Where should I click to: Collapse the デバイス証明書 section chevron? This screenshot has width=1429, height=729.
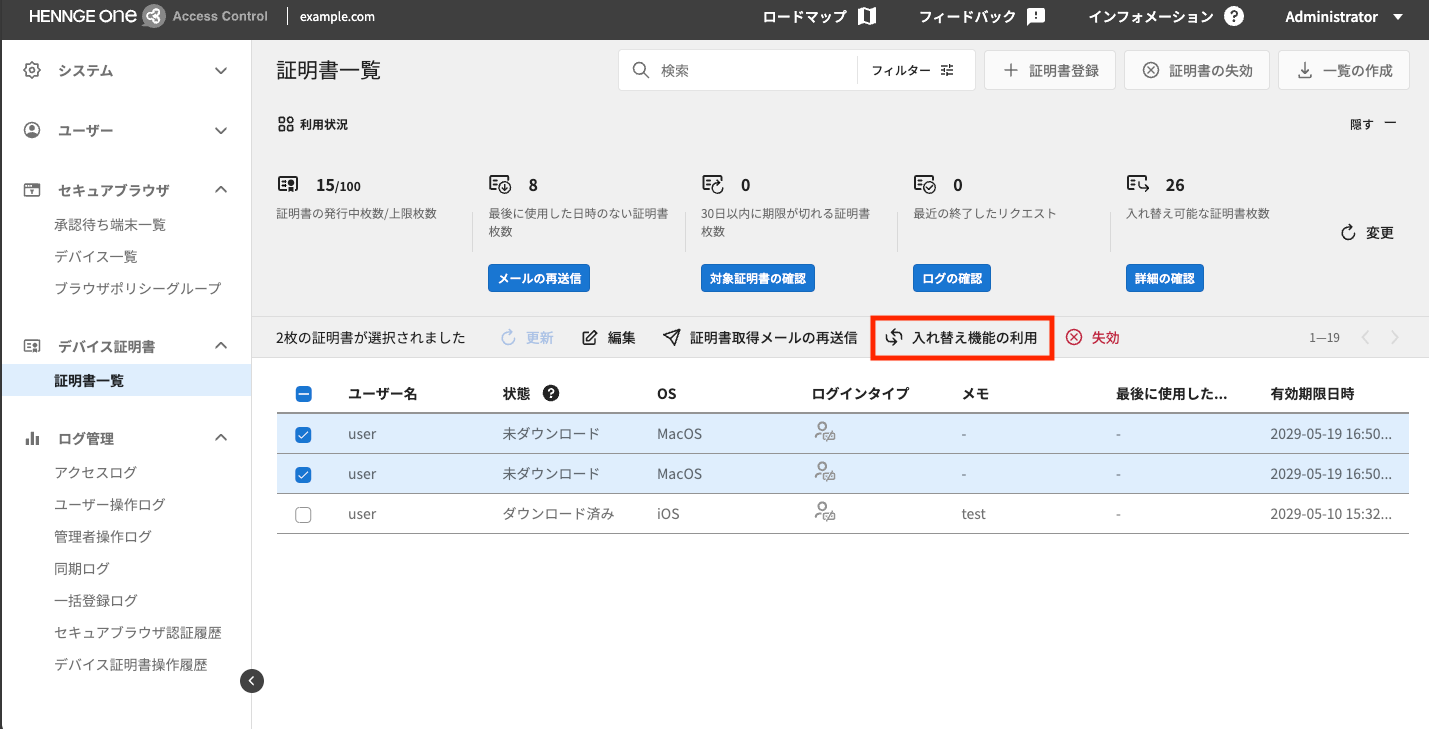coord(222,346)
